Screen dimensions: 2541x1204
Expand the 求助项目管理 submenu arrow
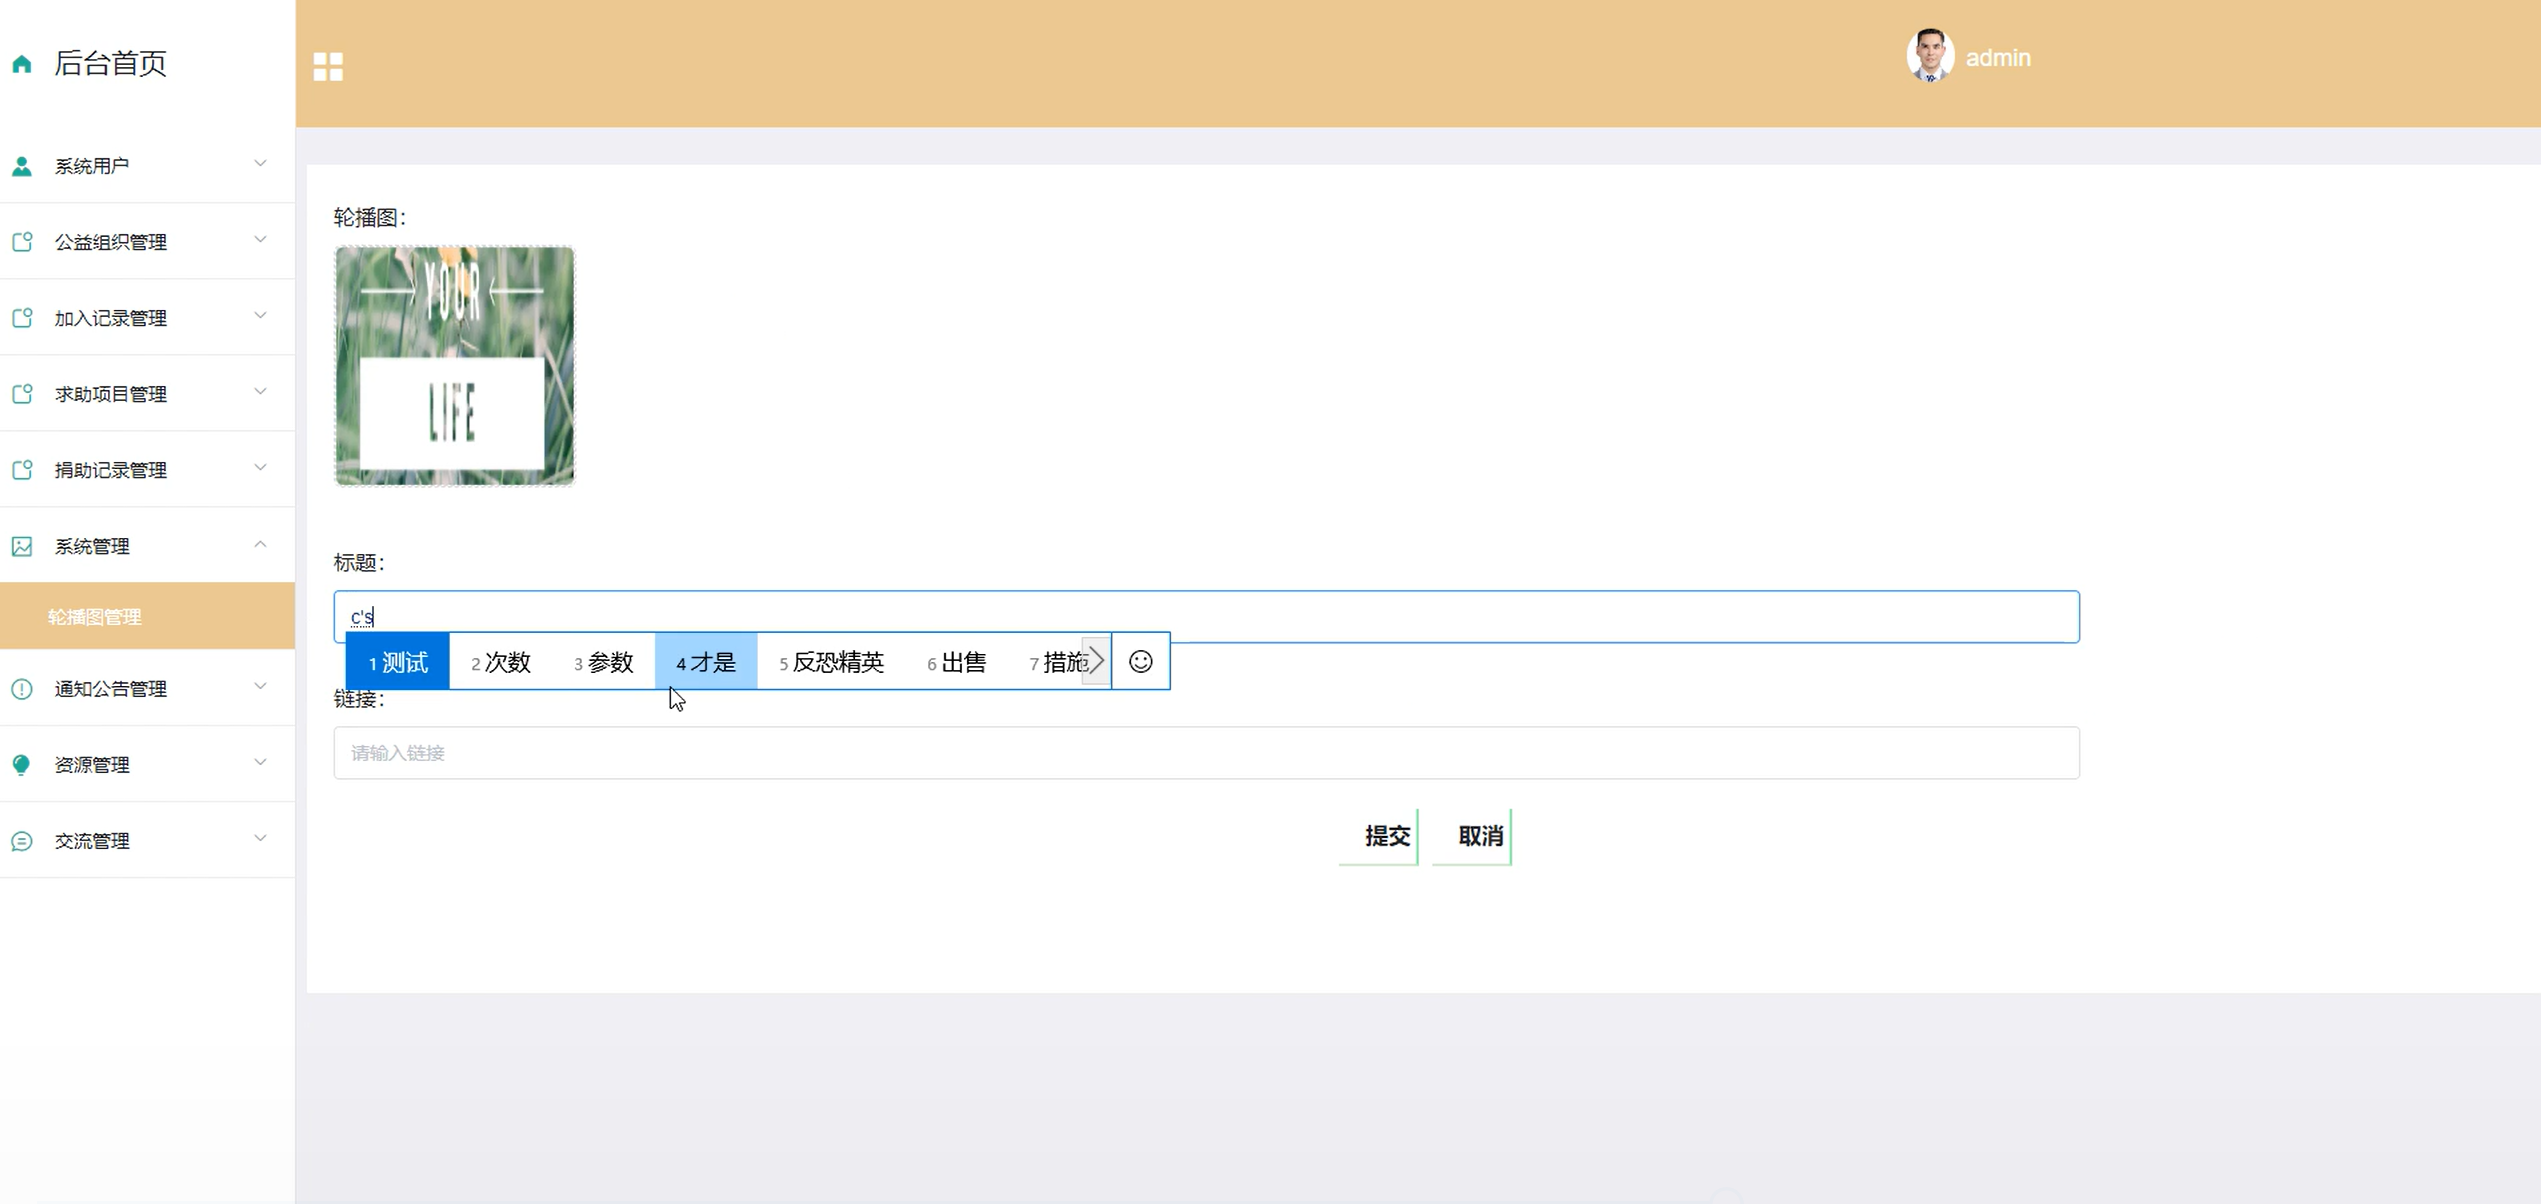tap(260, 392)
